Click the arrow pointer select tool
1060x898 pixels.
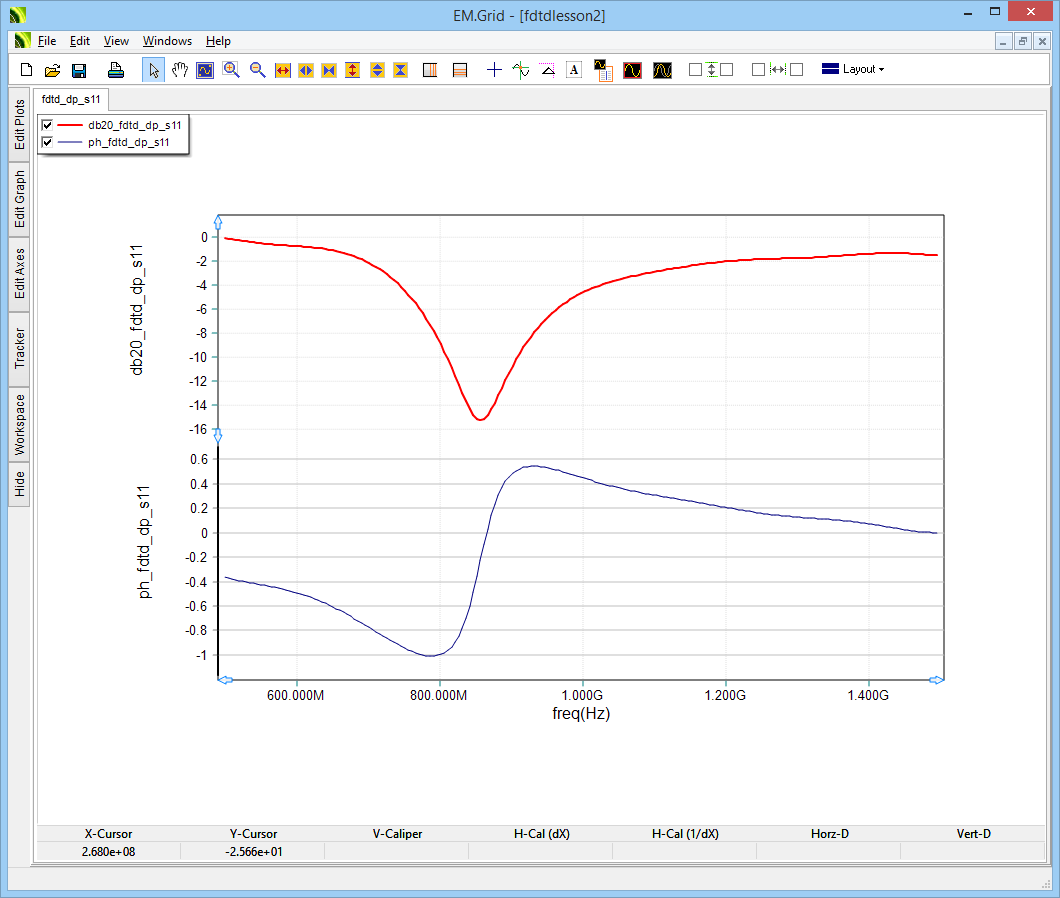pyautogui.click(x=154, y=70)
